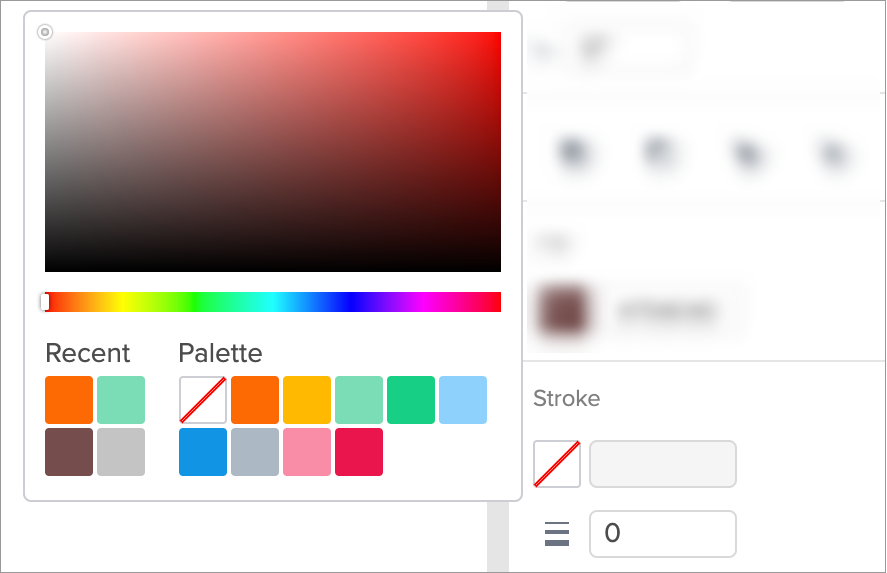Choose the yellow Palette swatch

pyautogui.click(x=307, y=400)
